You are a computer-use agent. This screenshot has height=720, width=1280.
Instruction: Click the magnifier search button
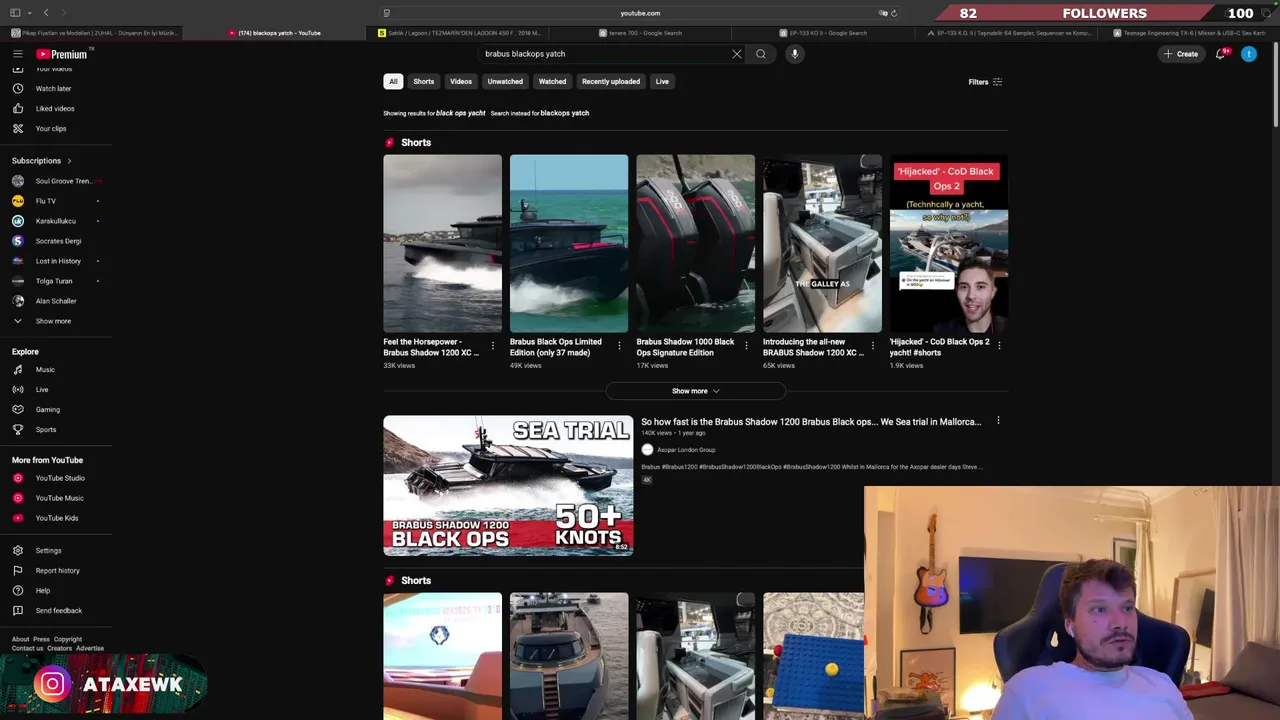point(761,54)
